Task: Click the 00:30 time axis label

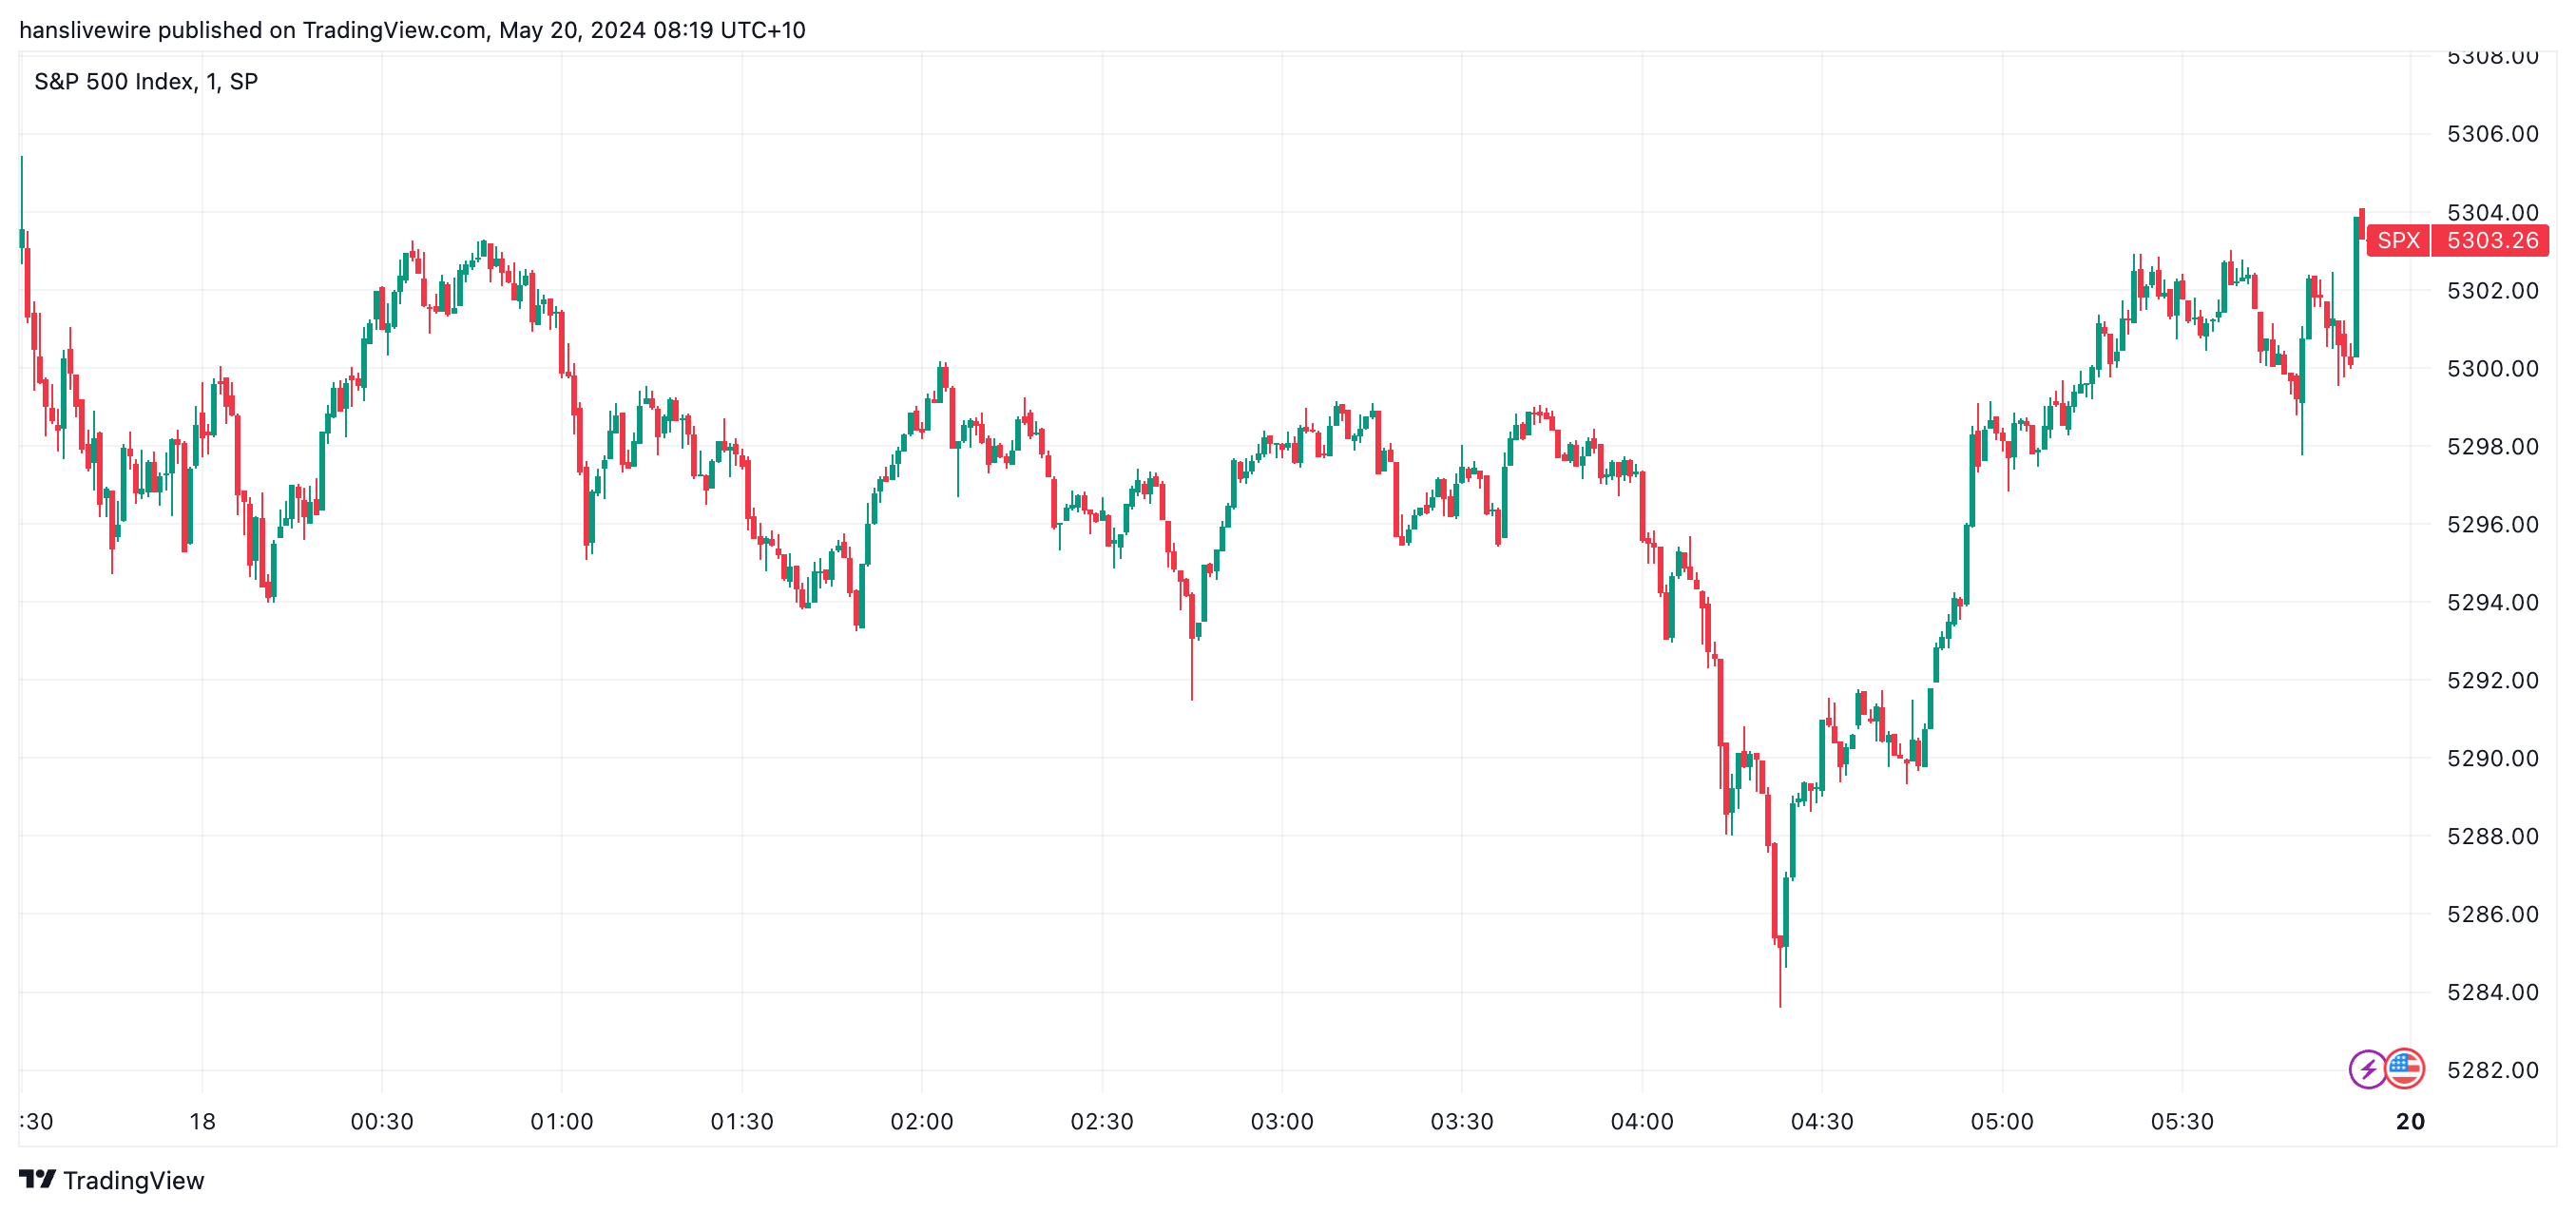Action: coord(381,1121)
